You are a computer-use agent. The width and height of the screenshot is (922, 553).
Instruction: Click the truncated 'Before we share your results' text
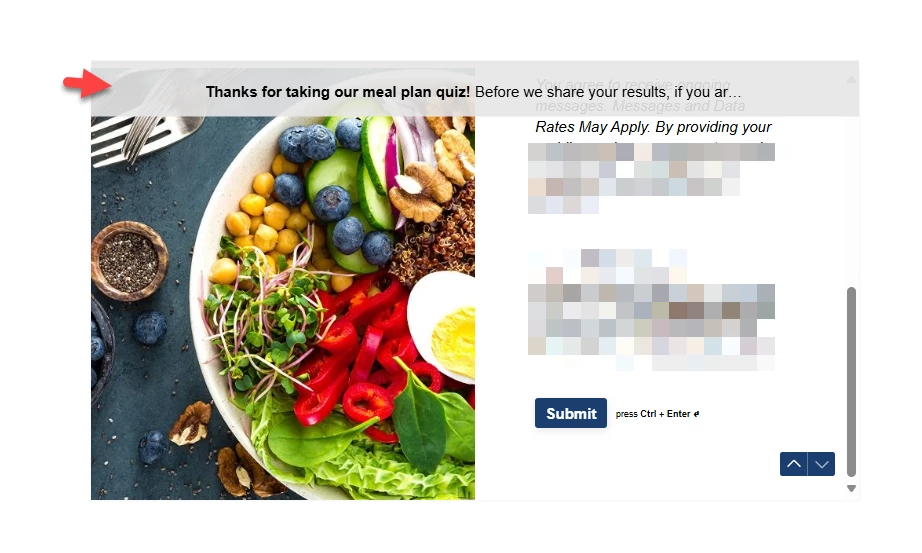coord(608,92)
